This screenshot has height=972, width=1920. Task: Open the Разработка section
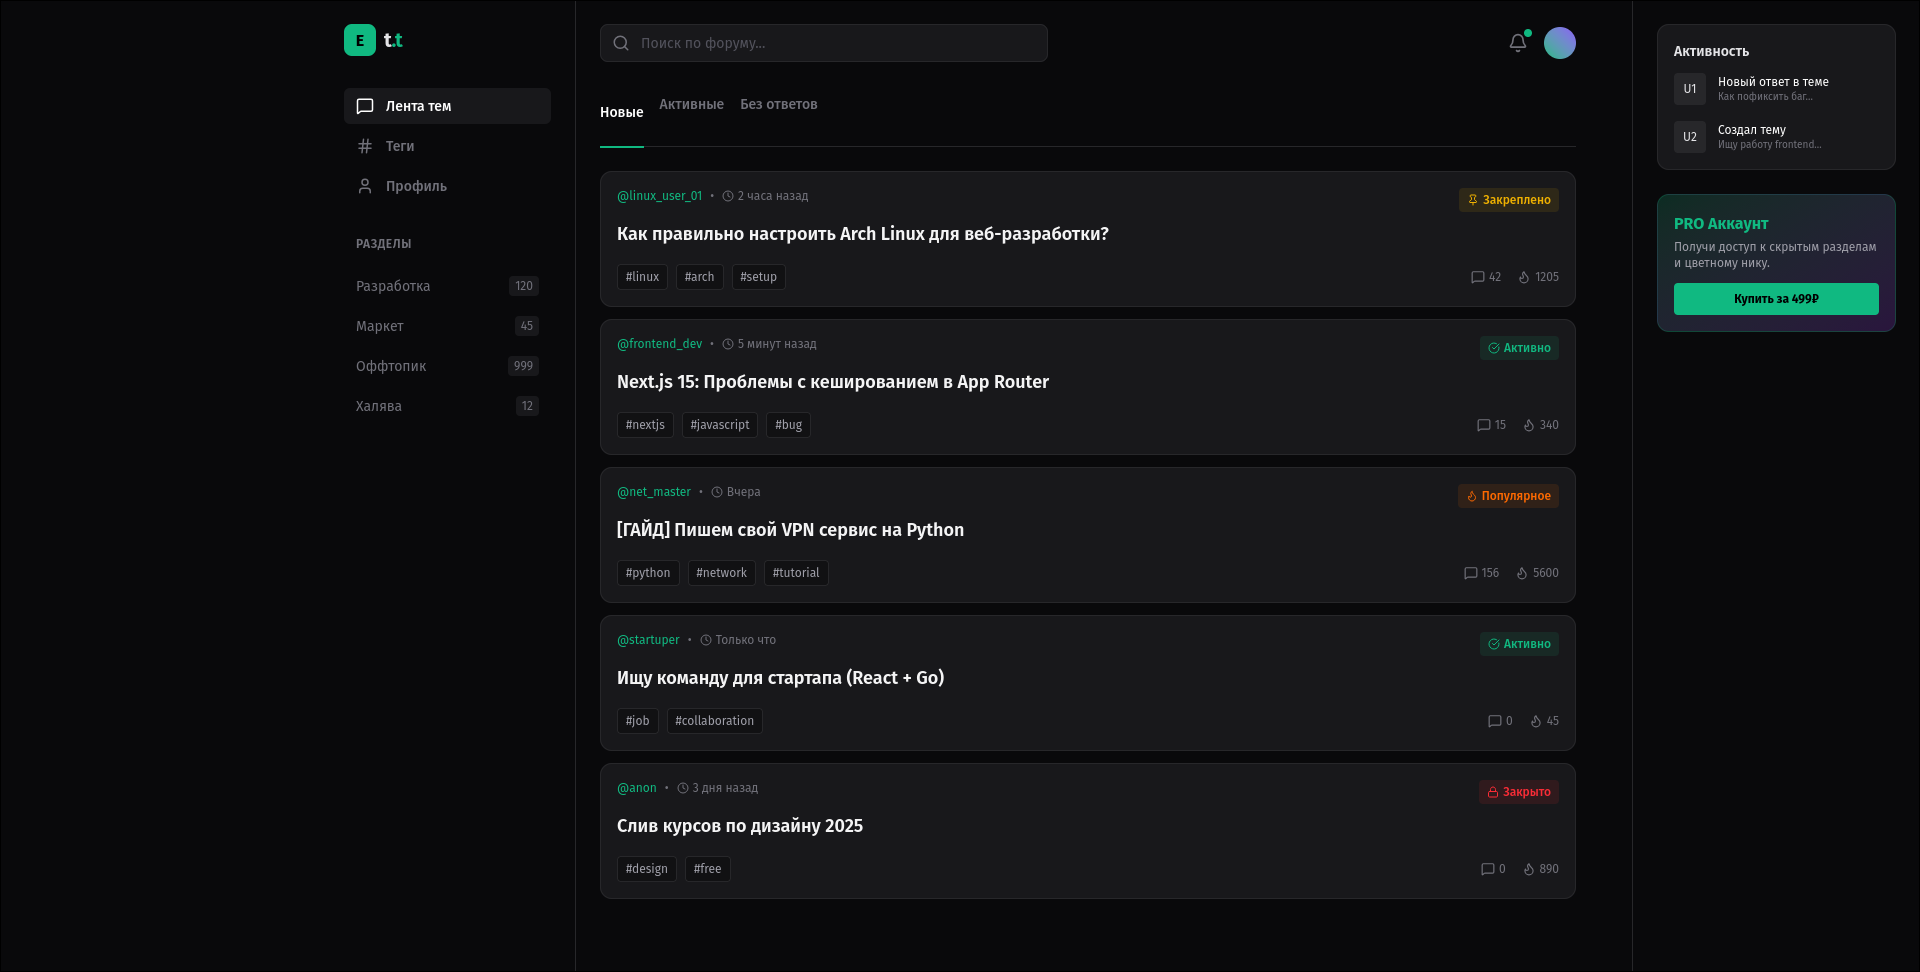[x=393, y=286]
